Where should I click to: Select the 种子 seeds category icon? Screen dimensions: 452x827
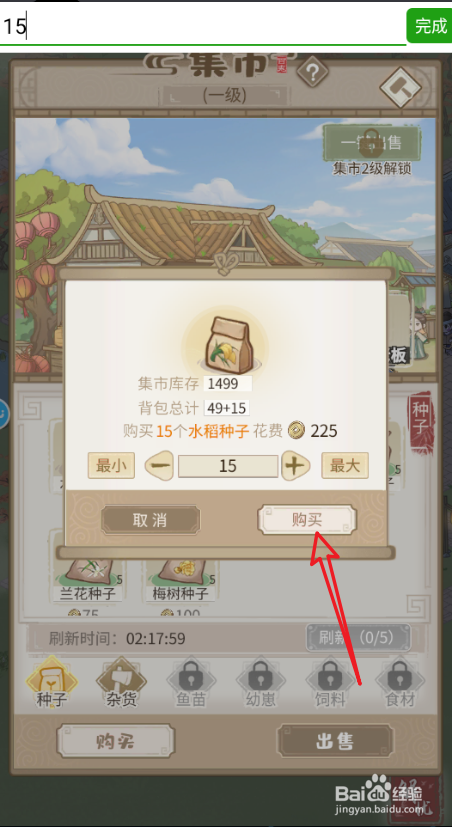tap(52, 682)
